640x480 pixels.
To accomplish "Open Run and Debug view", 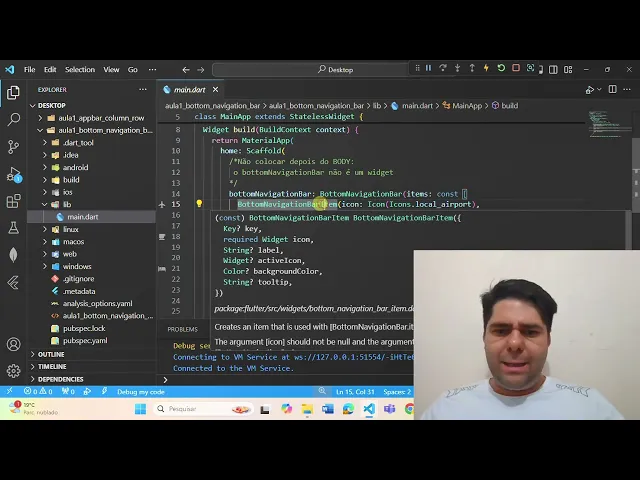I will [x=13, y=174].
